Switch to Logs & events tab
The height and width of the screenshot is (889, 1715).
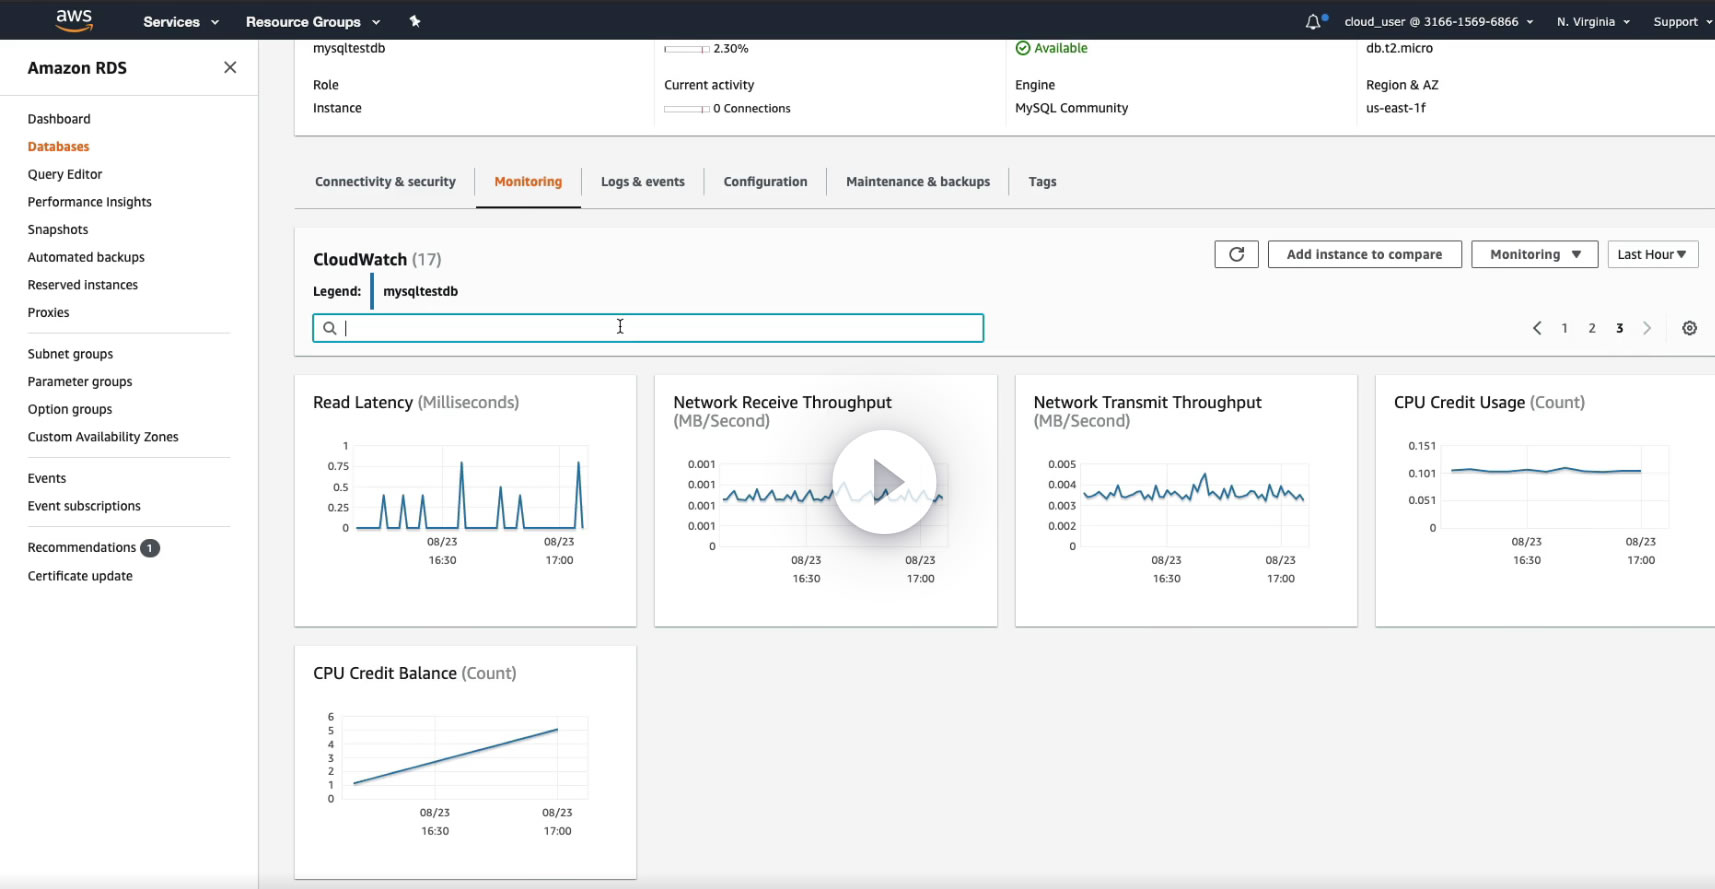(x=642, y=182)
